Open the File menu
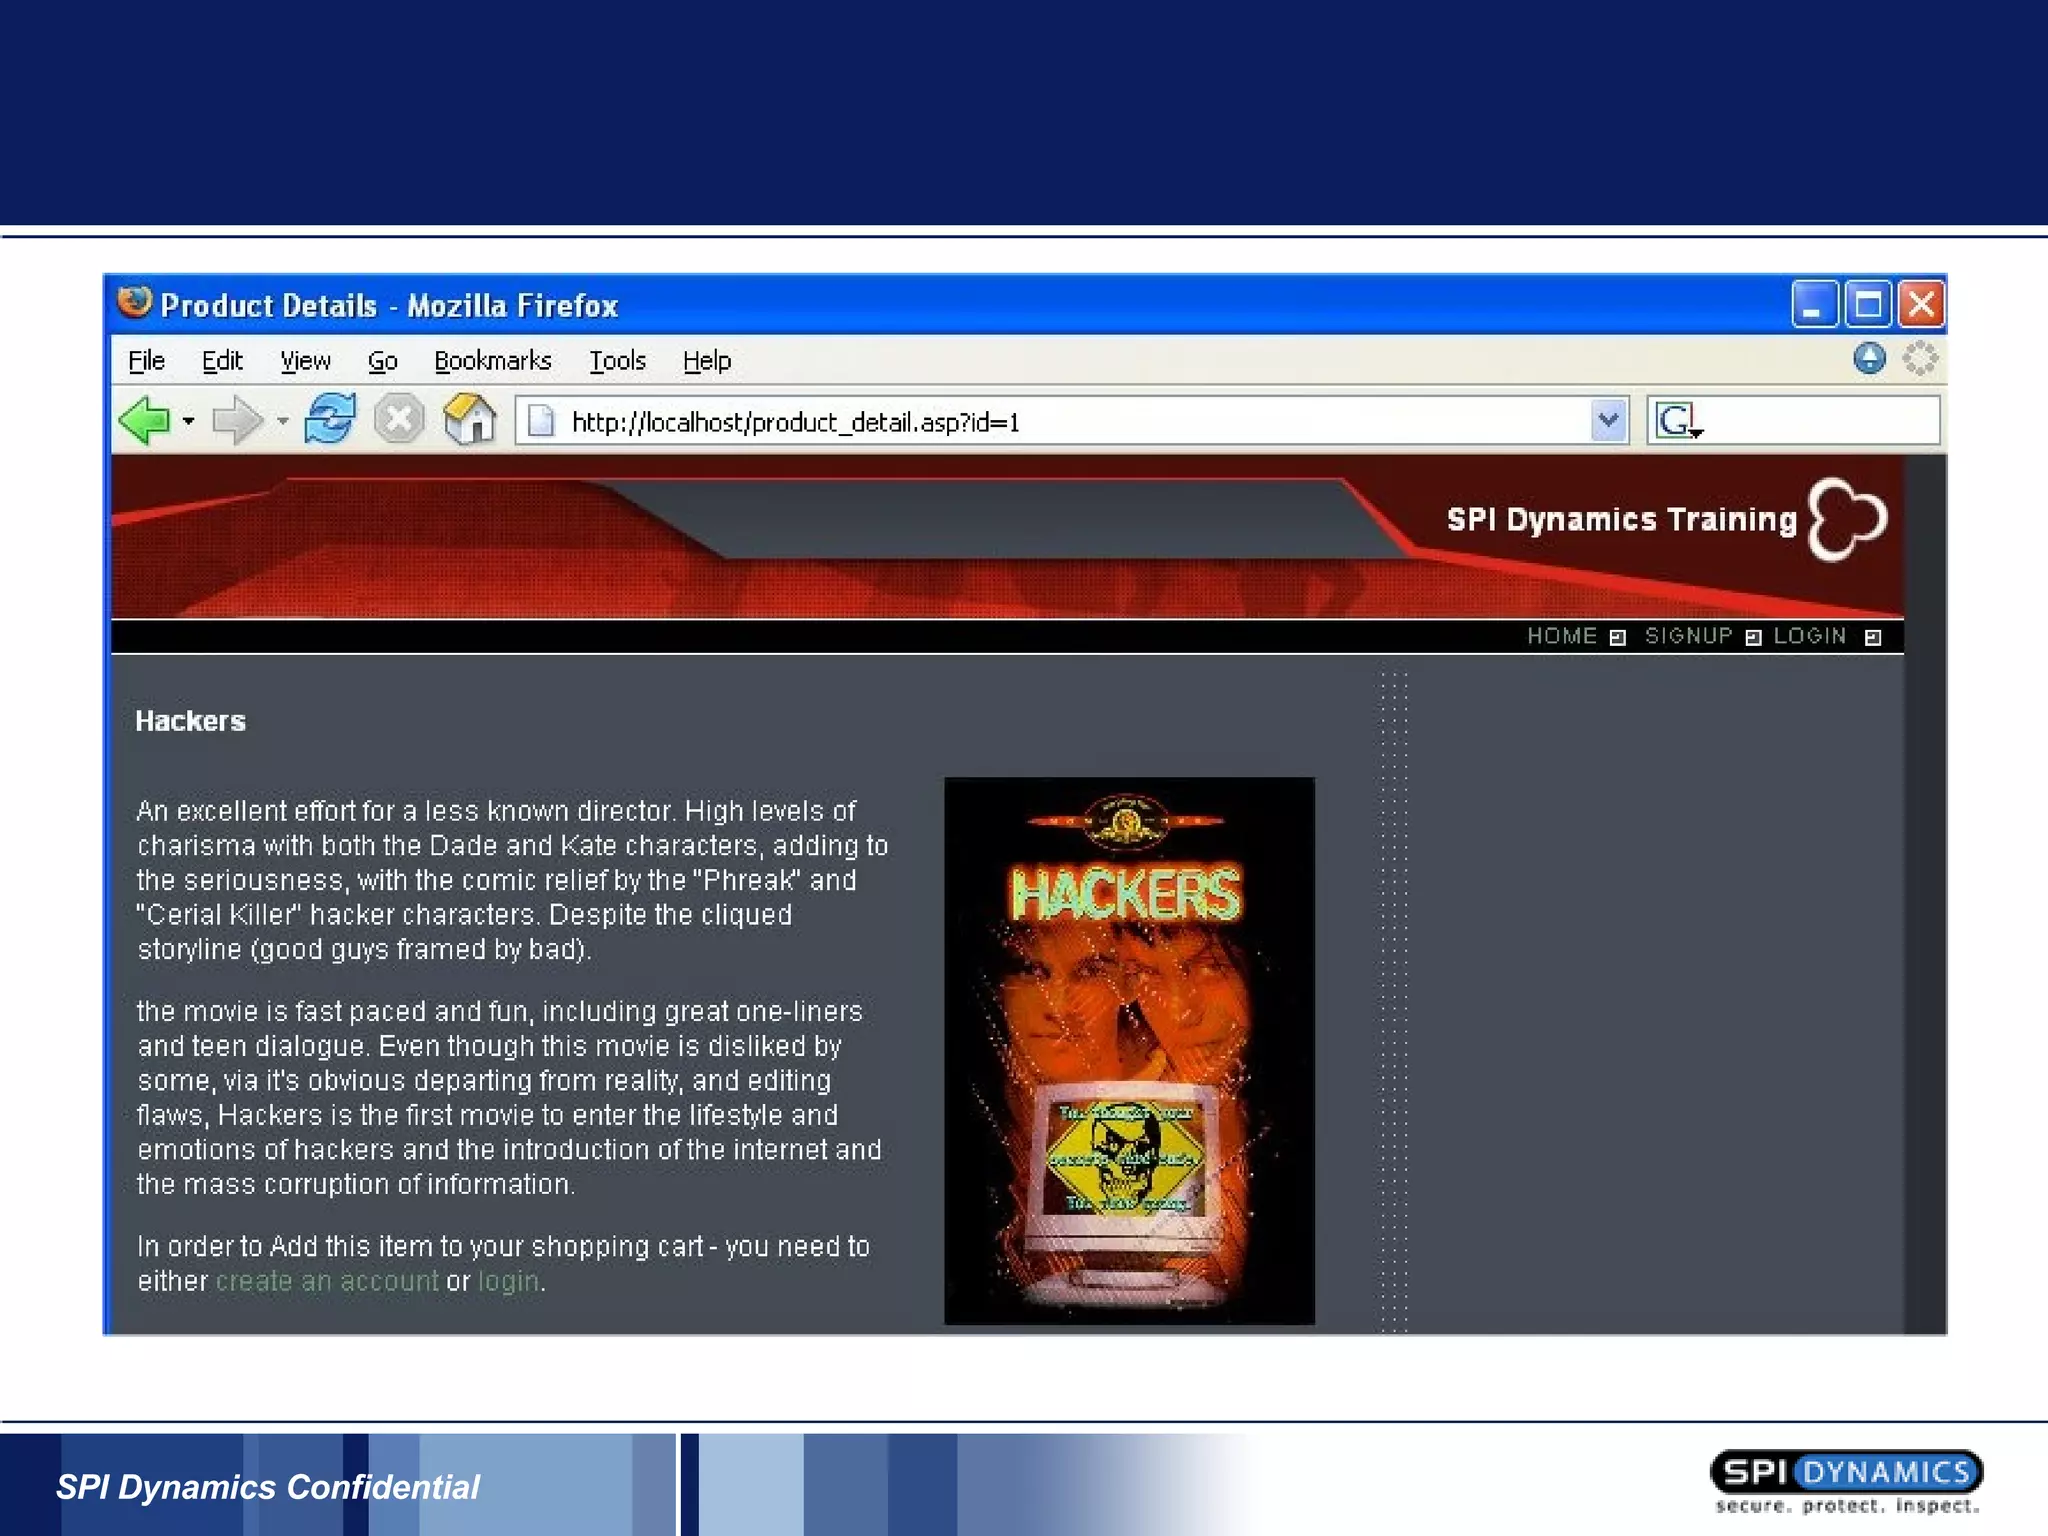 [x=146, y=361]
